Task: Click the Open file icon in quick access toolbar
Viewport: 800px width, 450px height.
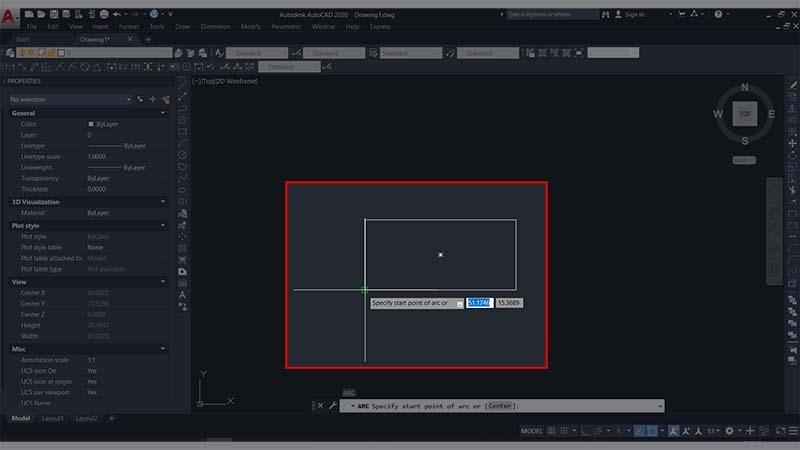Action: click(x=41, y=14)
